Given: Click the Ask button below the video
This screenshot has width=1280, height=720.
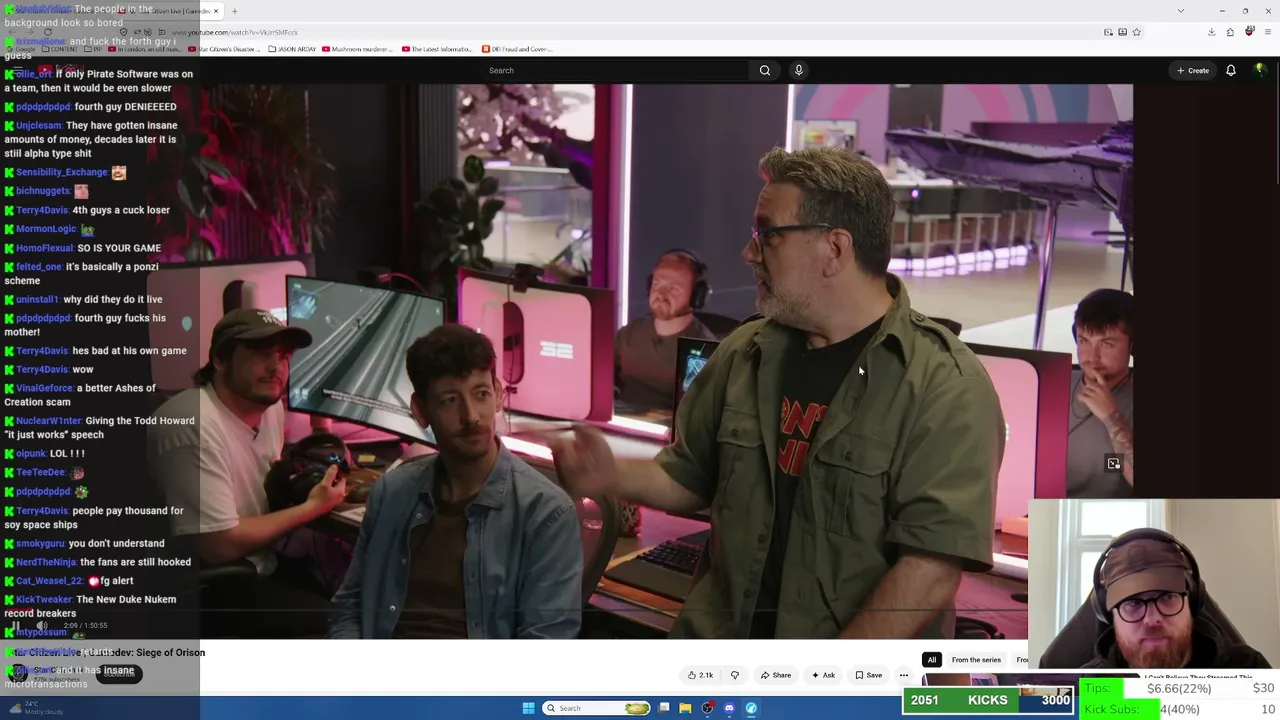Looking at the screenshot, I should [x=824, y=675].
